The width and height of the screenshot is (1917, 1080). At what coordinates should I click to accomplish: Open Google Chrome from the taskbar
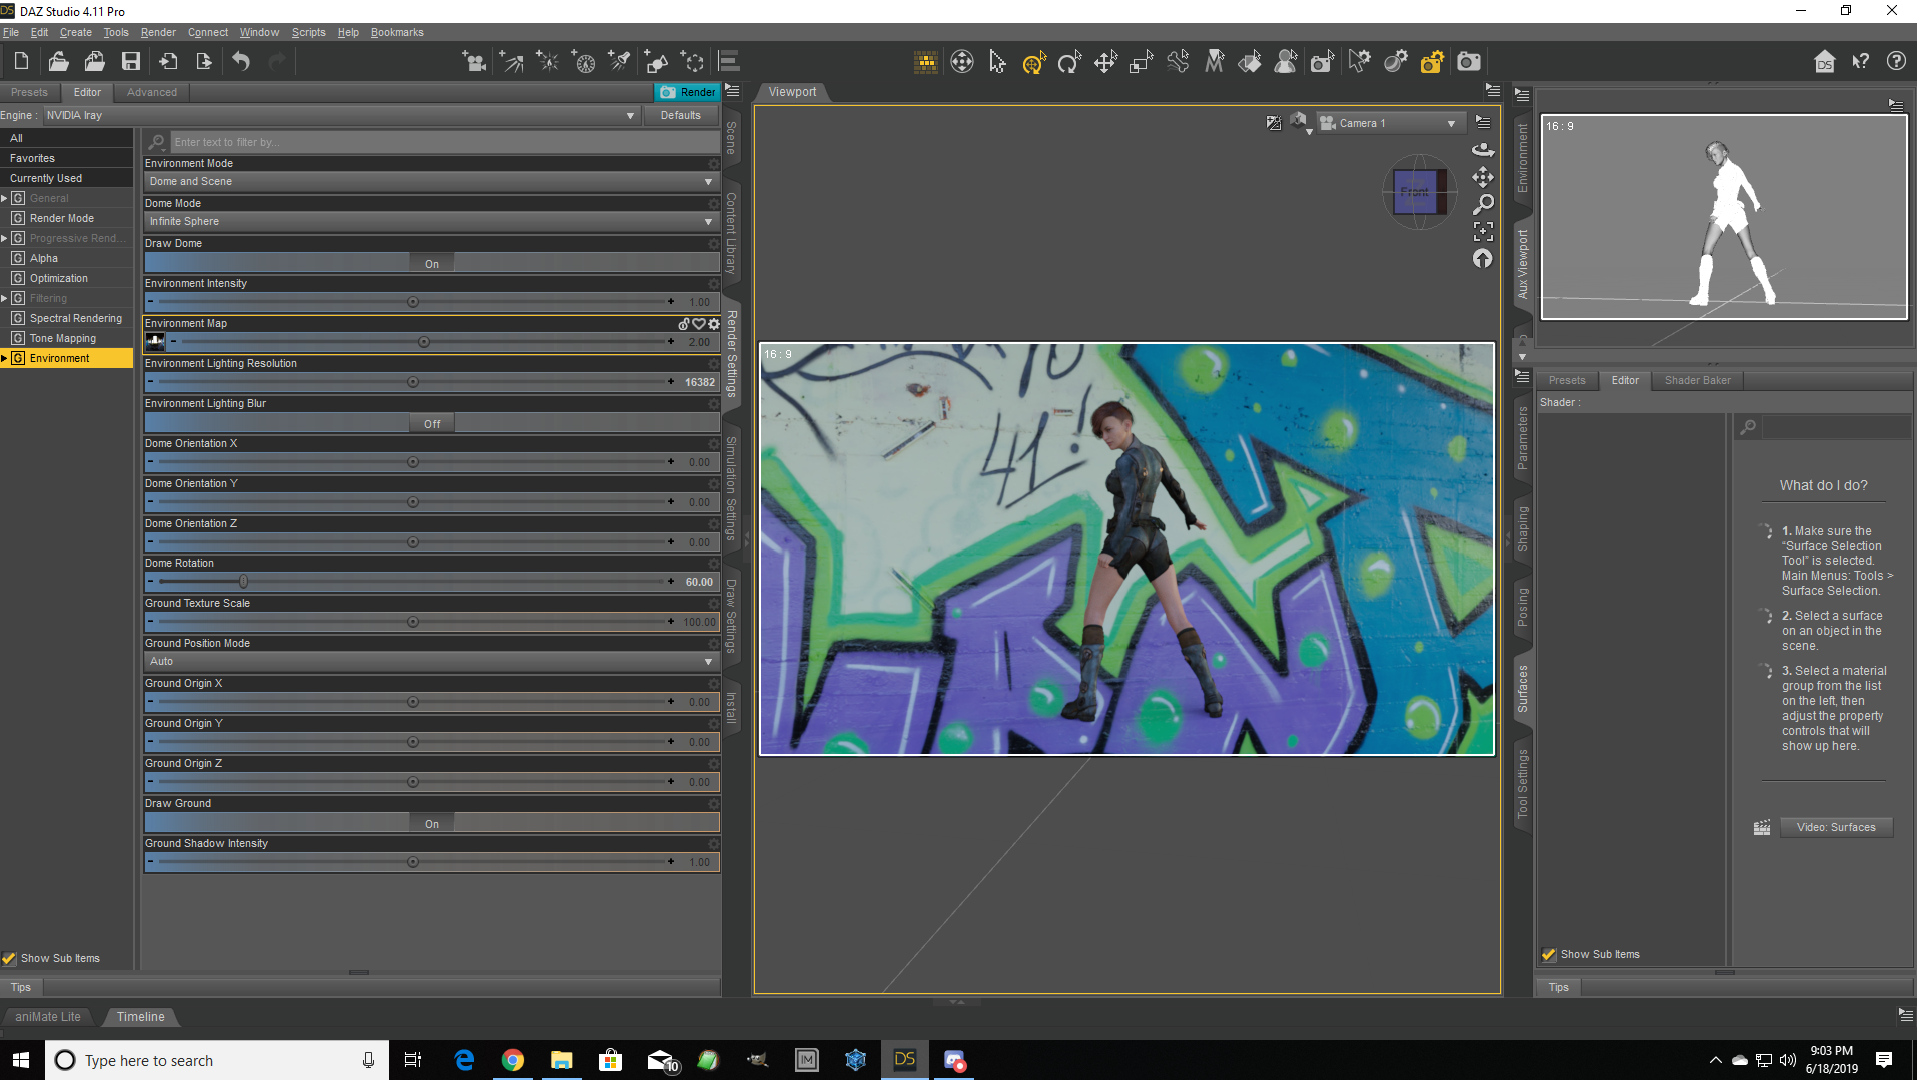click(x=512, y=1060)
